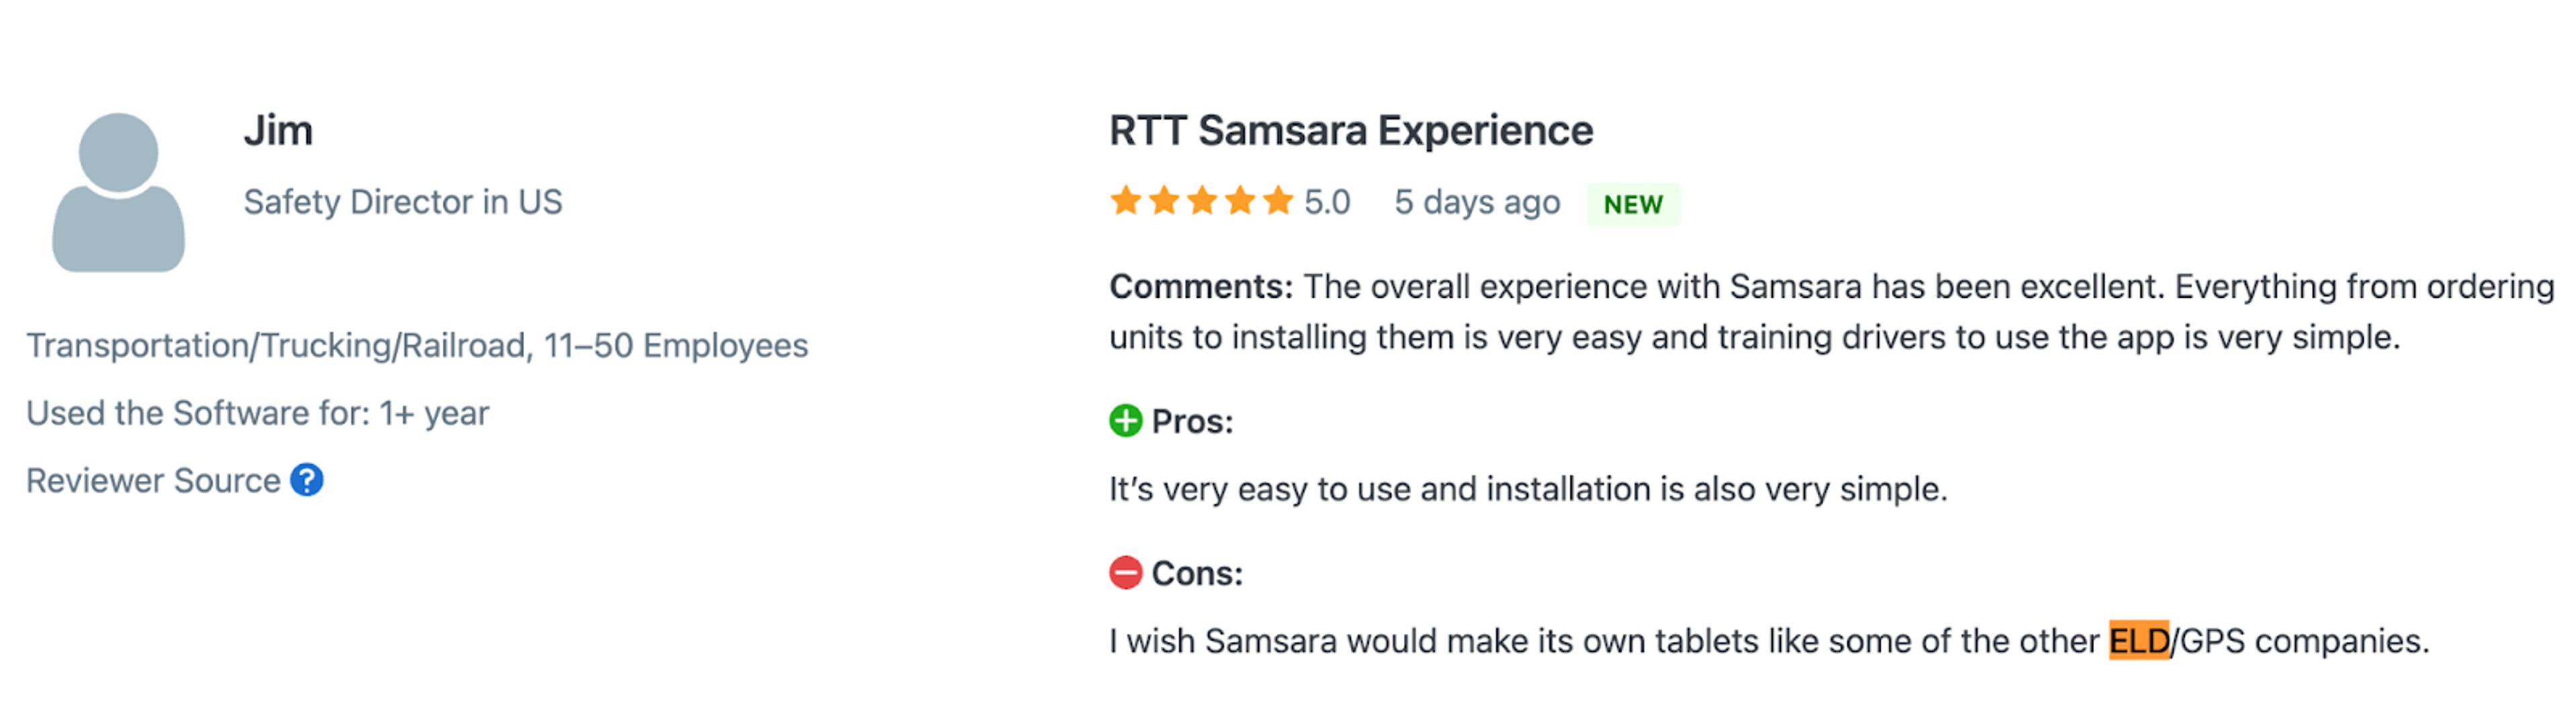Click the NEW badge on the review

[x=1633, y=204]
